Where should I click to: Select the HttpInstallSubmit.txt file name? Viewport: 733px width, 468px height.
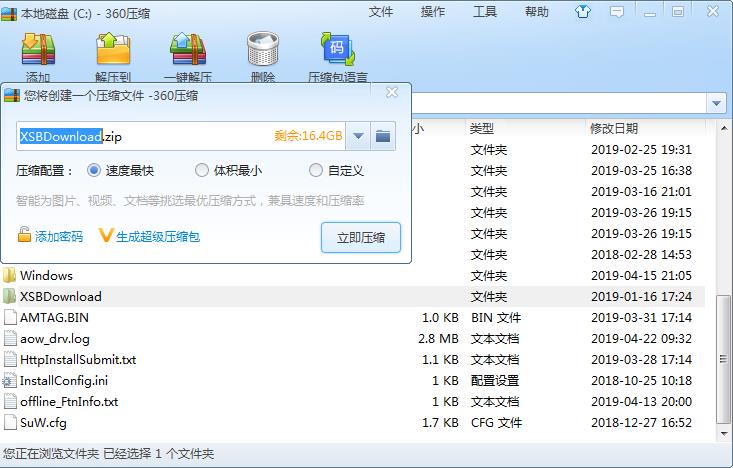pos(78,360)
